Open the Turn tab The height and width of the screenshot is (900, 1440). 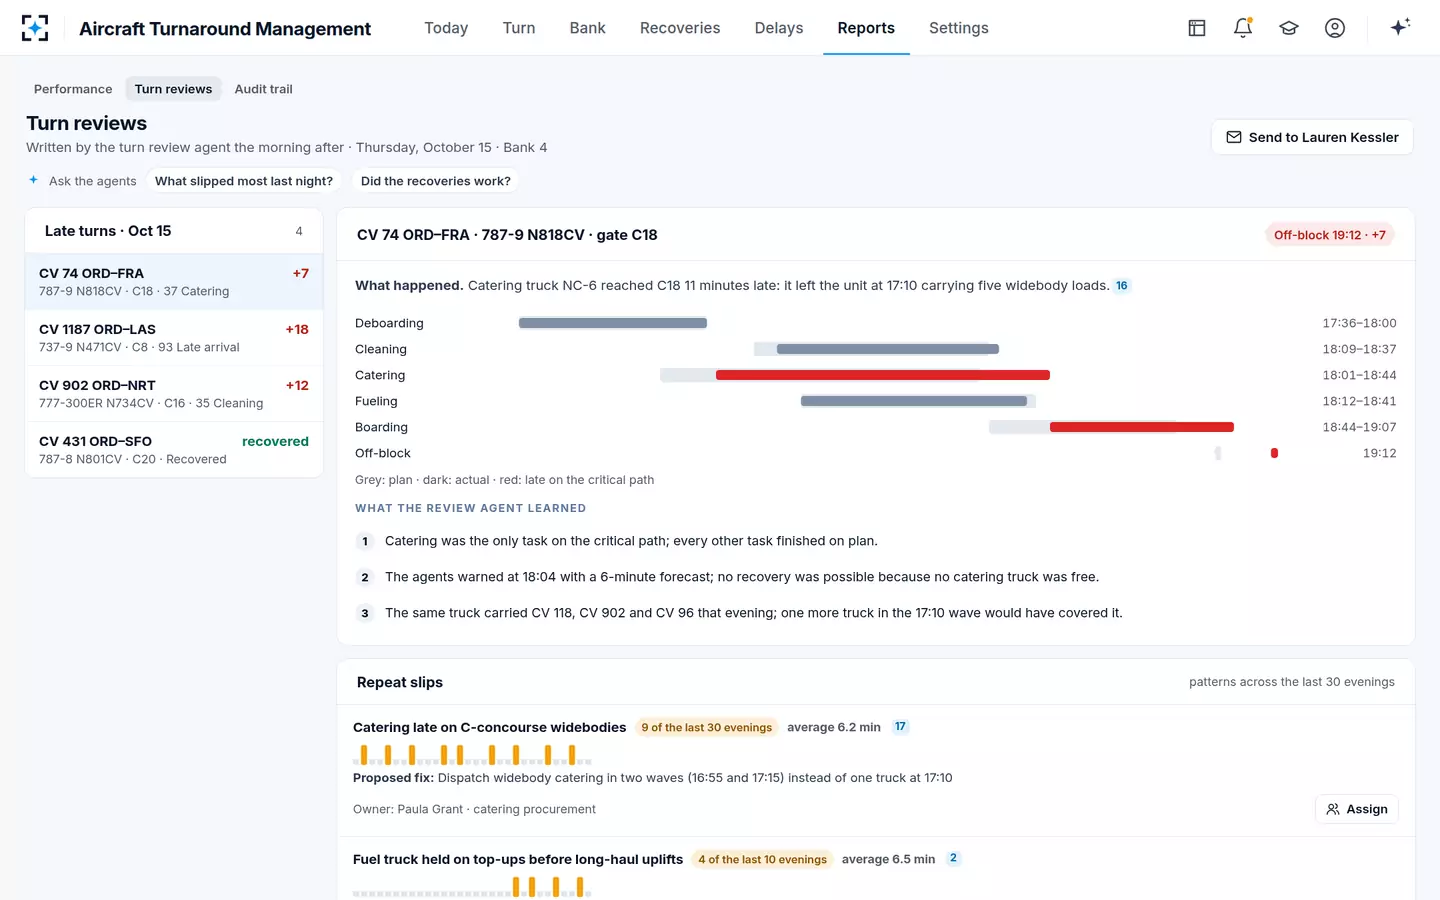click(519, 28)
